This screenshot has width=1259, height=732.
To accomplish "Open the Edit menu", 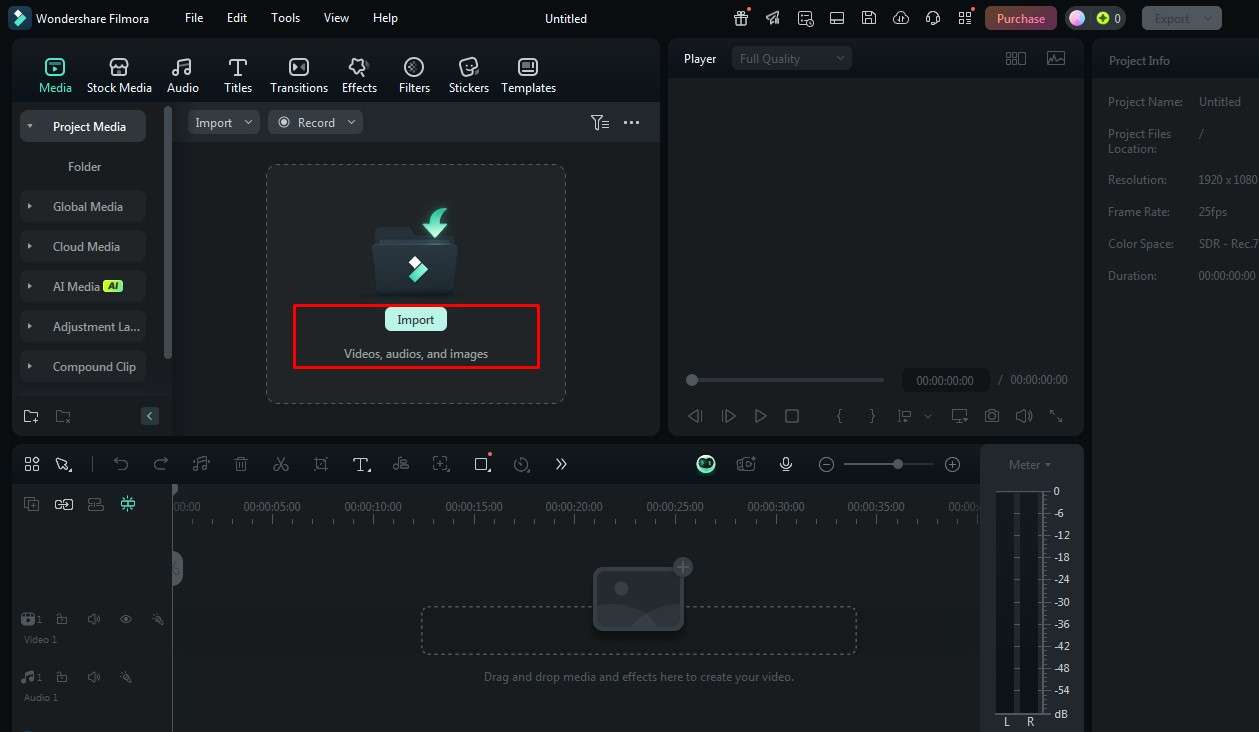I will tap(237, 18).
